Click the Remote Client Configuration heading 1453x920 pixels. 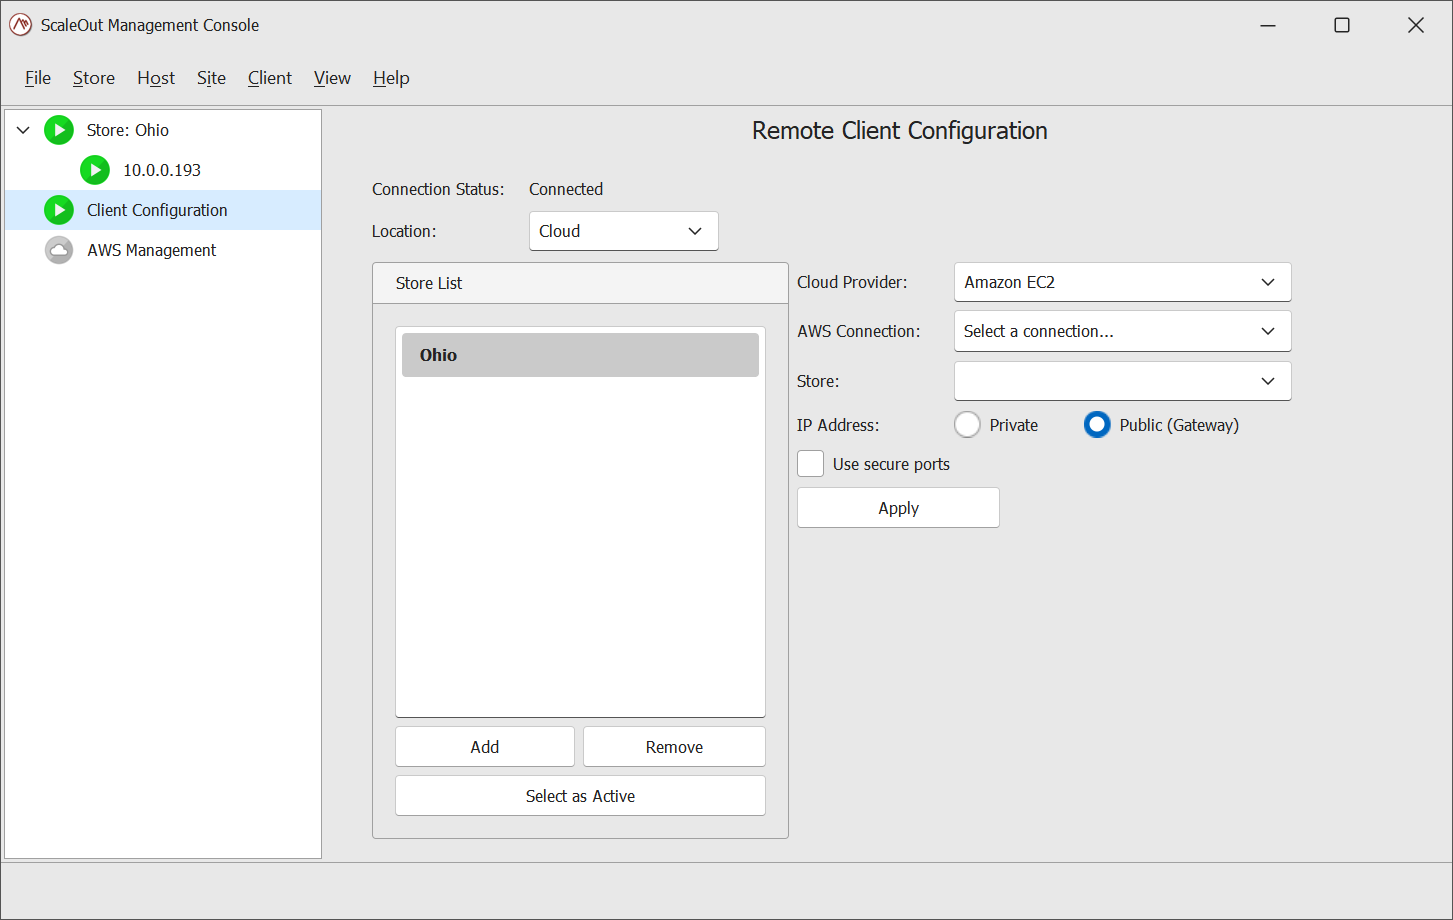(x=900, y=131)
